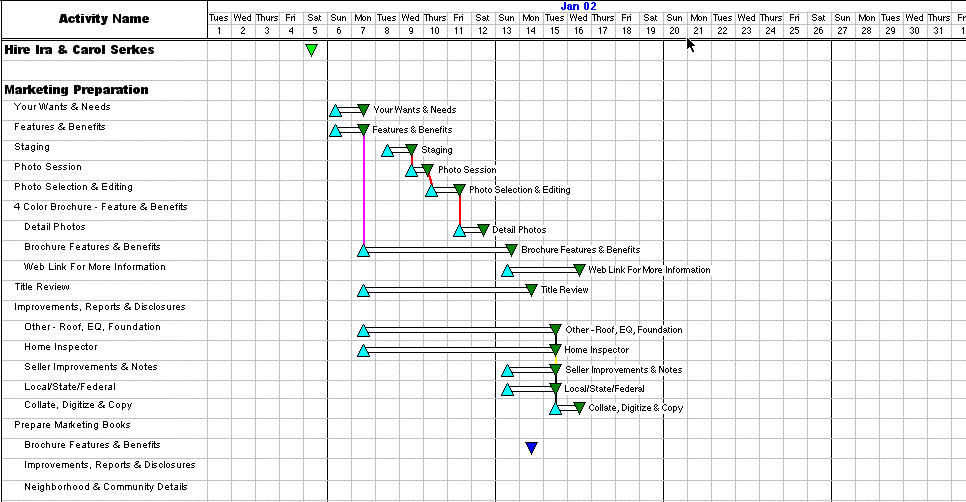
Task: Click the Sat 5 day column header
Action: click(315, 24)
